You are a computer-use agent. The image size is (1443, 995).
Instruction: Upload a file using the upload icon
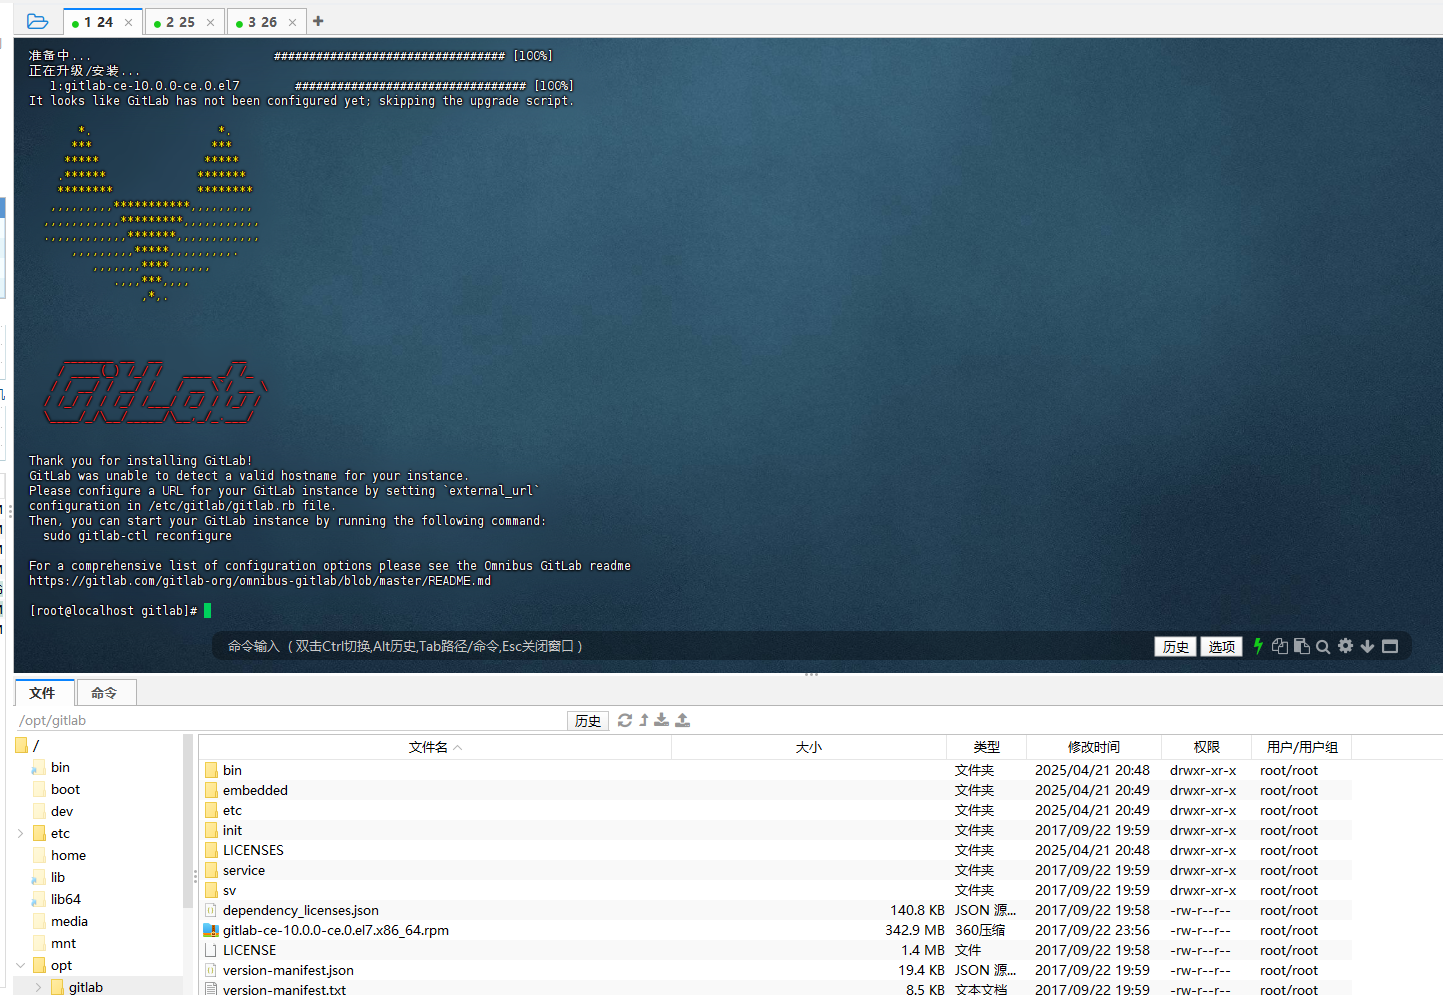(681, 720)
